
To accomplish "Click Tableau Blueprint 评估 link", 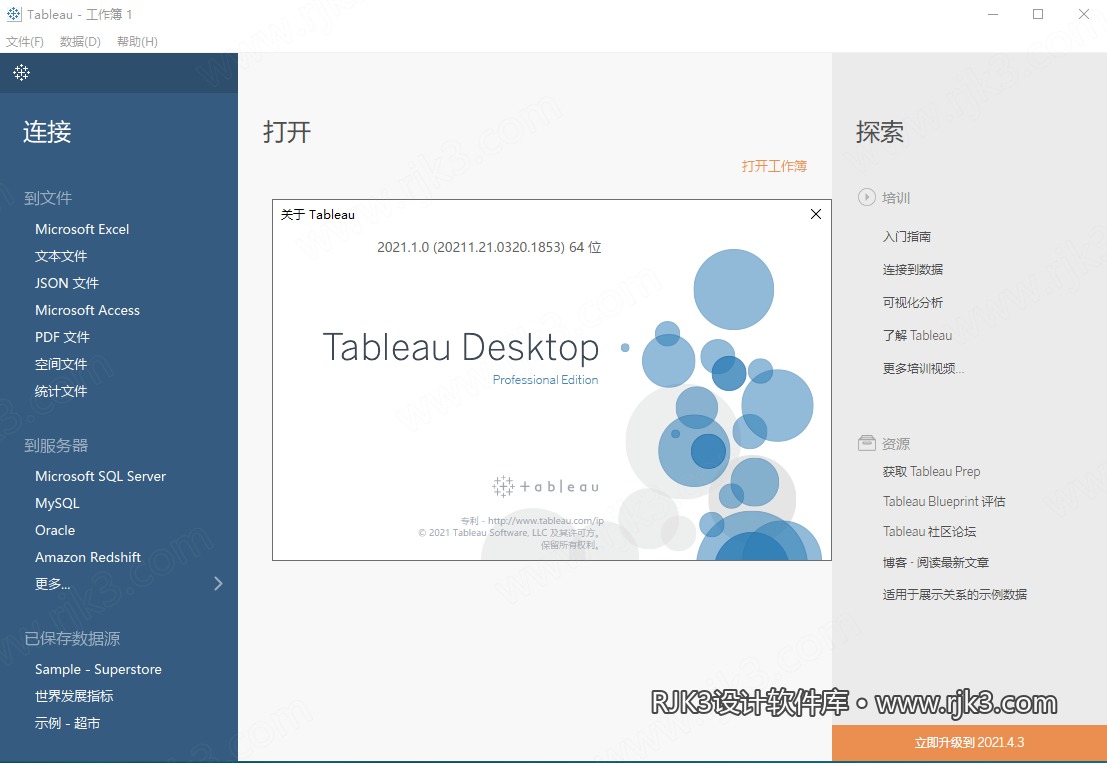I will (944, 501).
